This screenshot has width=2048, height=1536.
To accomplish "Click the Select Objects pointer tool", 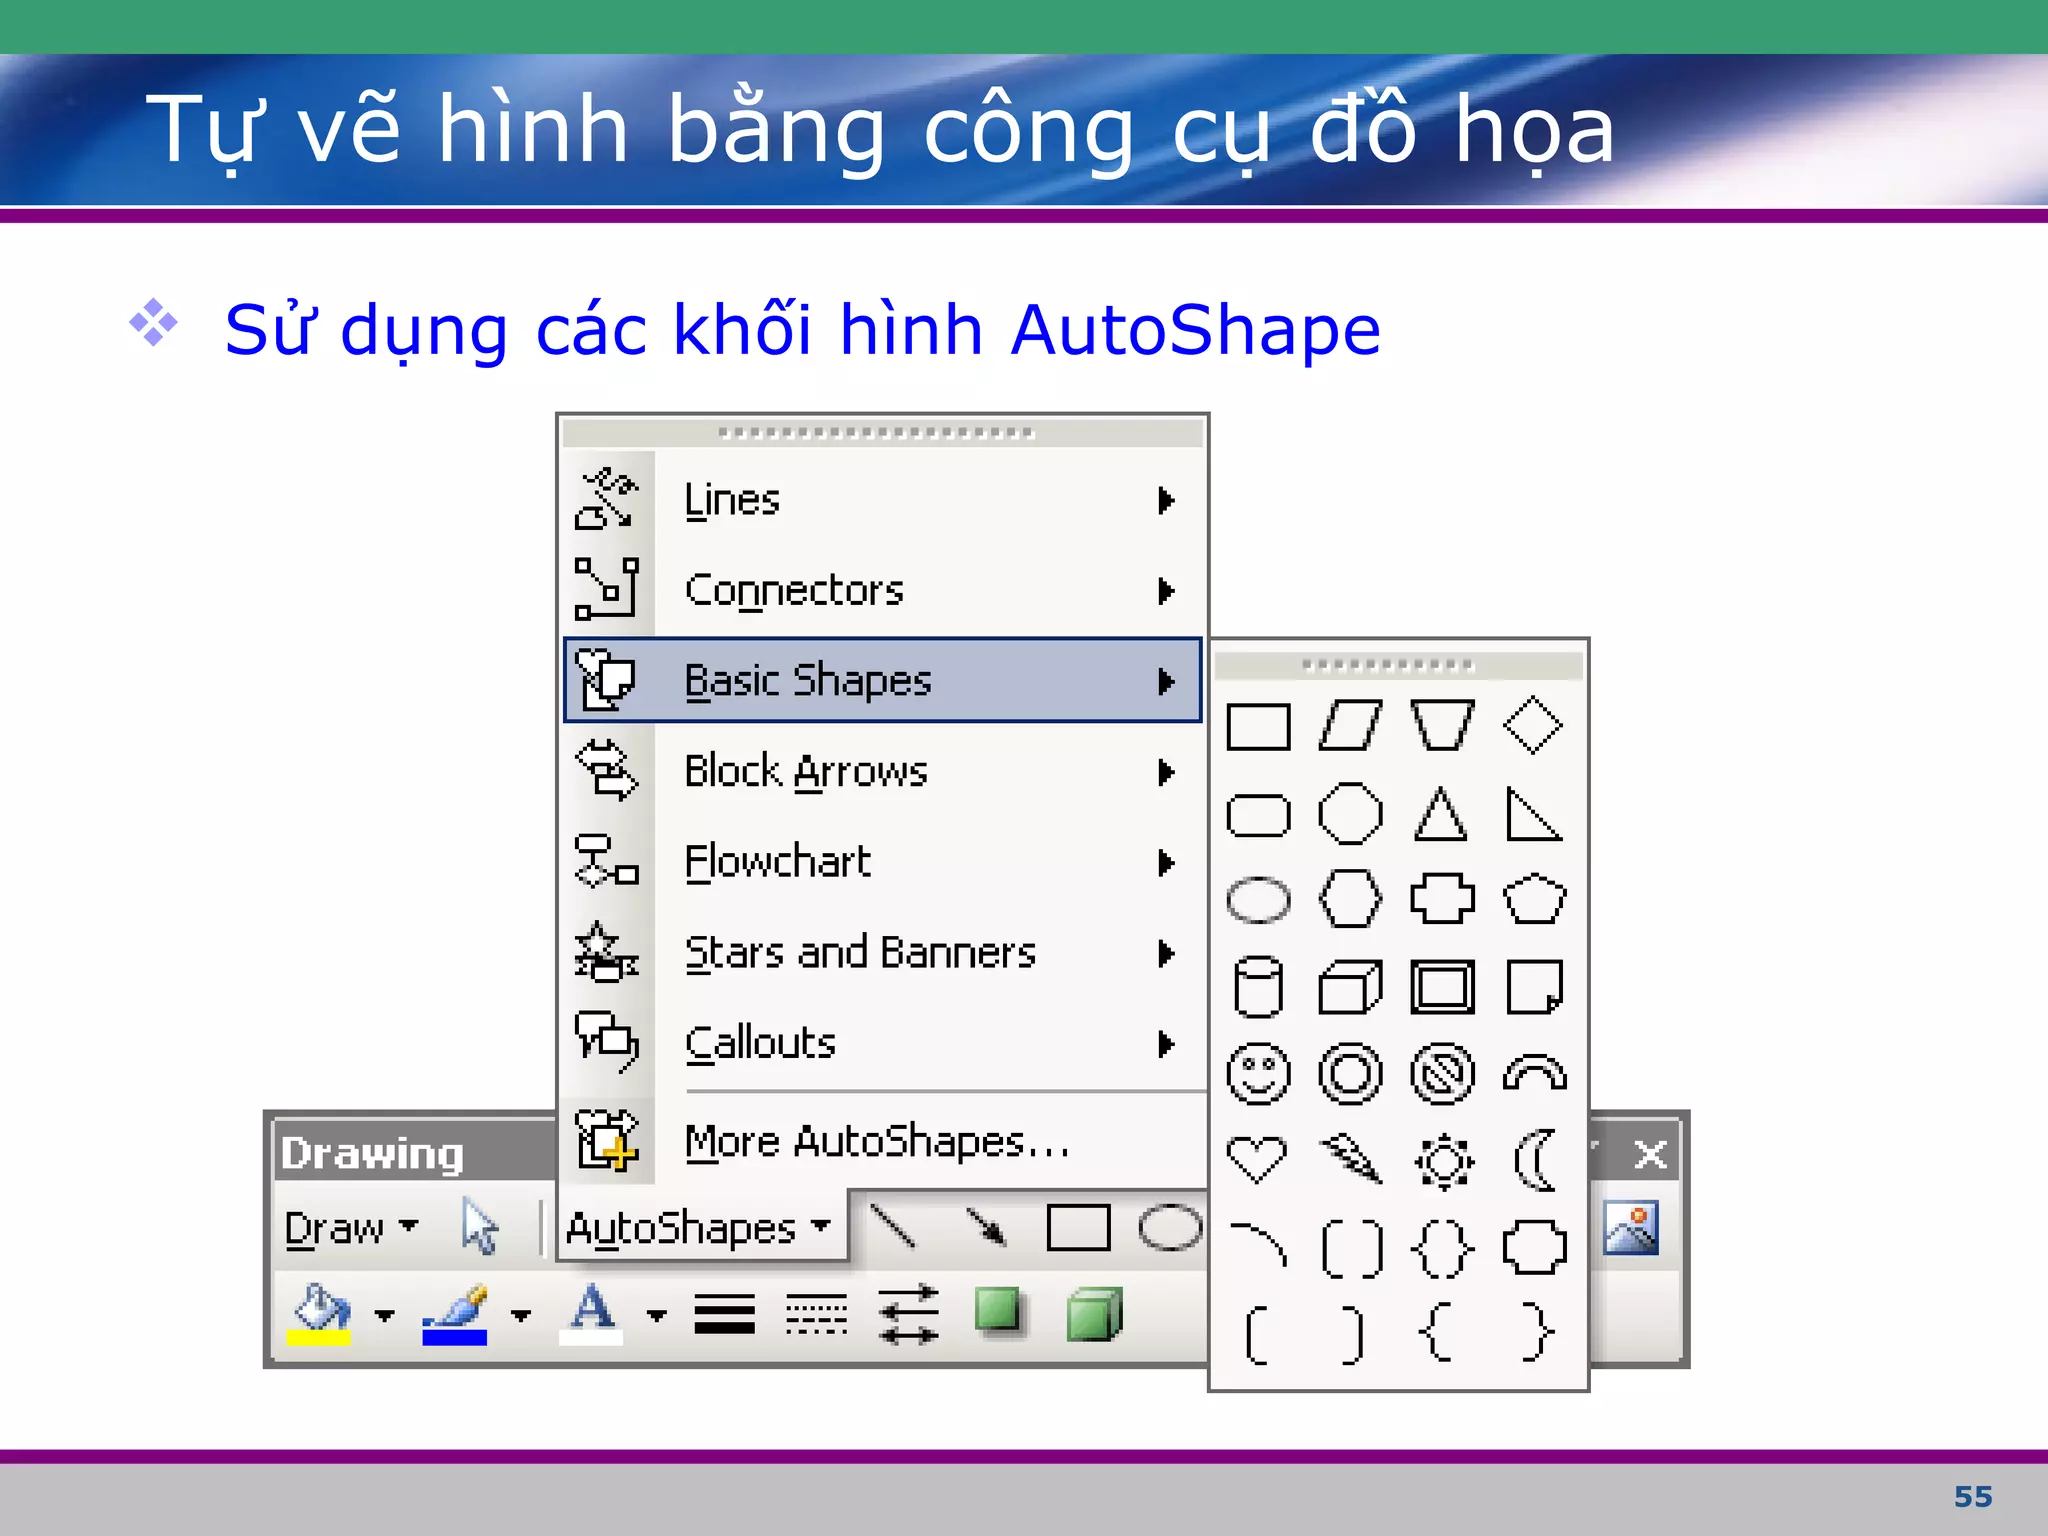I will pos(480,1227).
